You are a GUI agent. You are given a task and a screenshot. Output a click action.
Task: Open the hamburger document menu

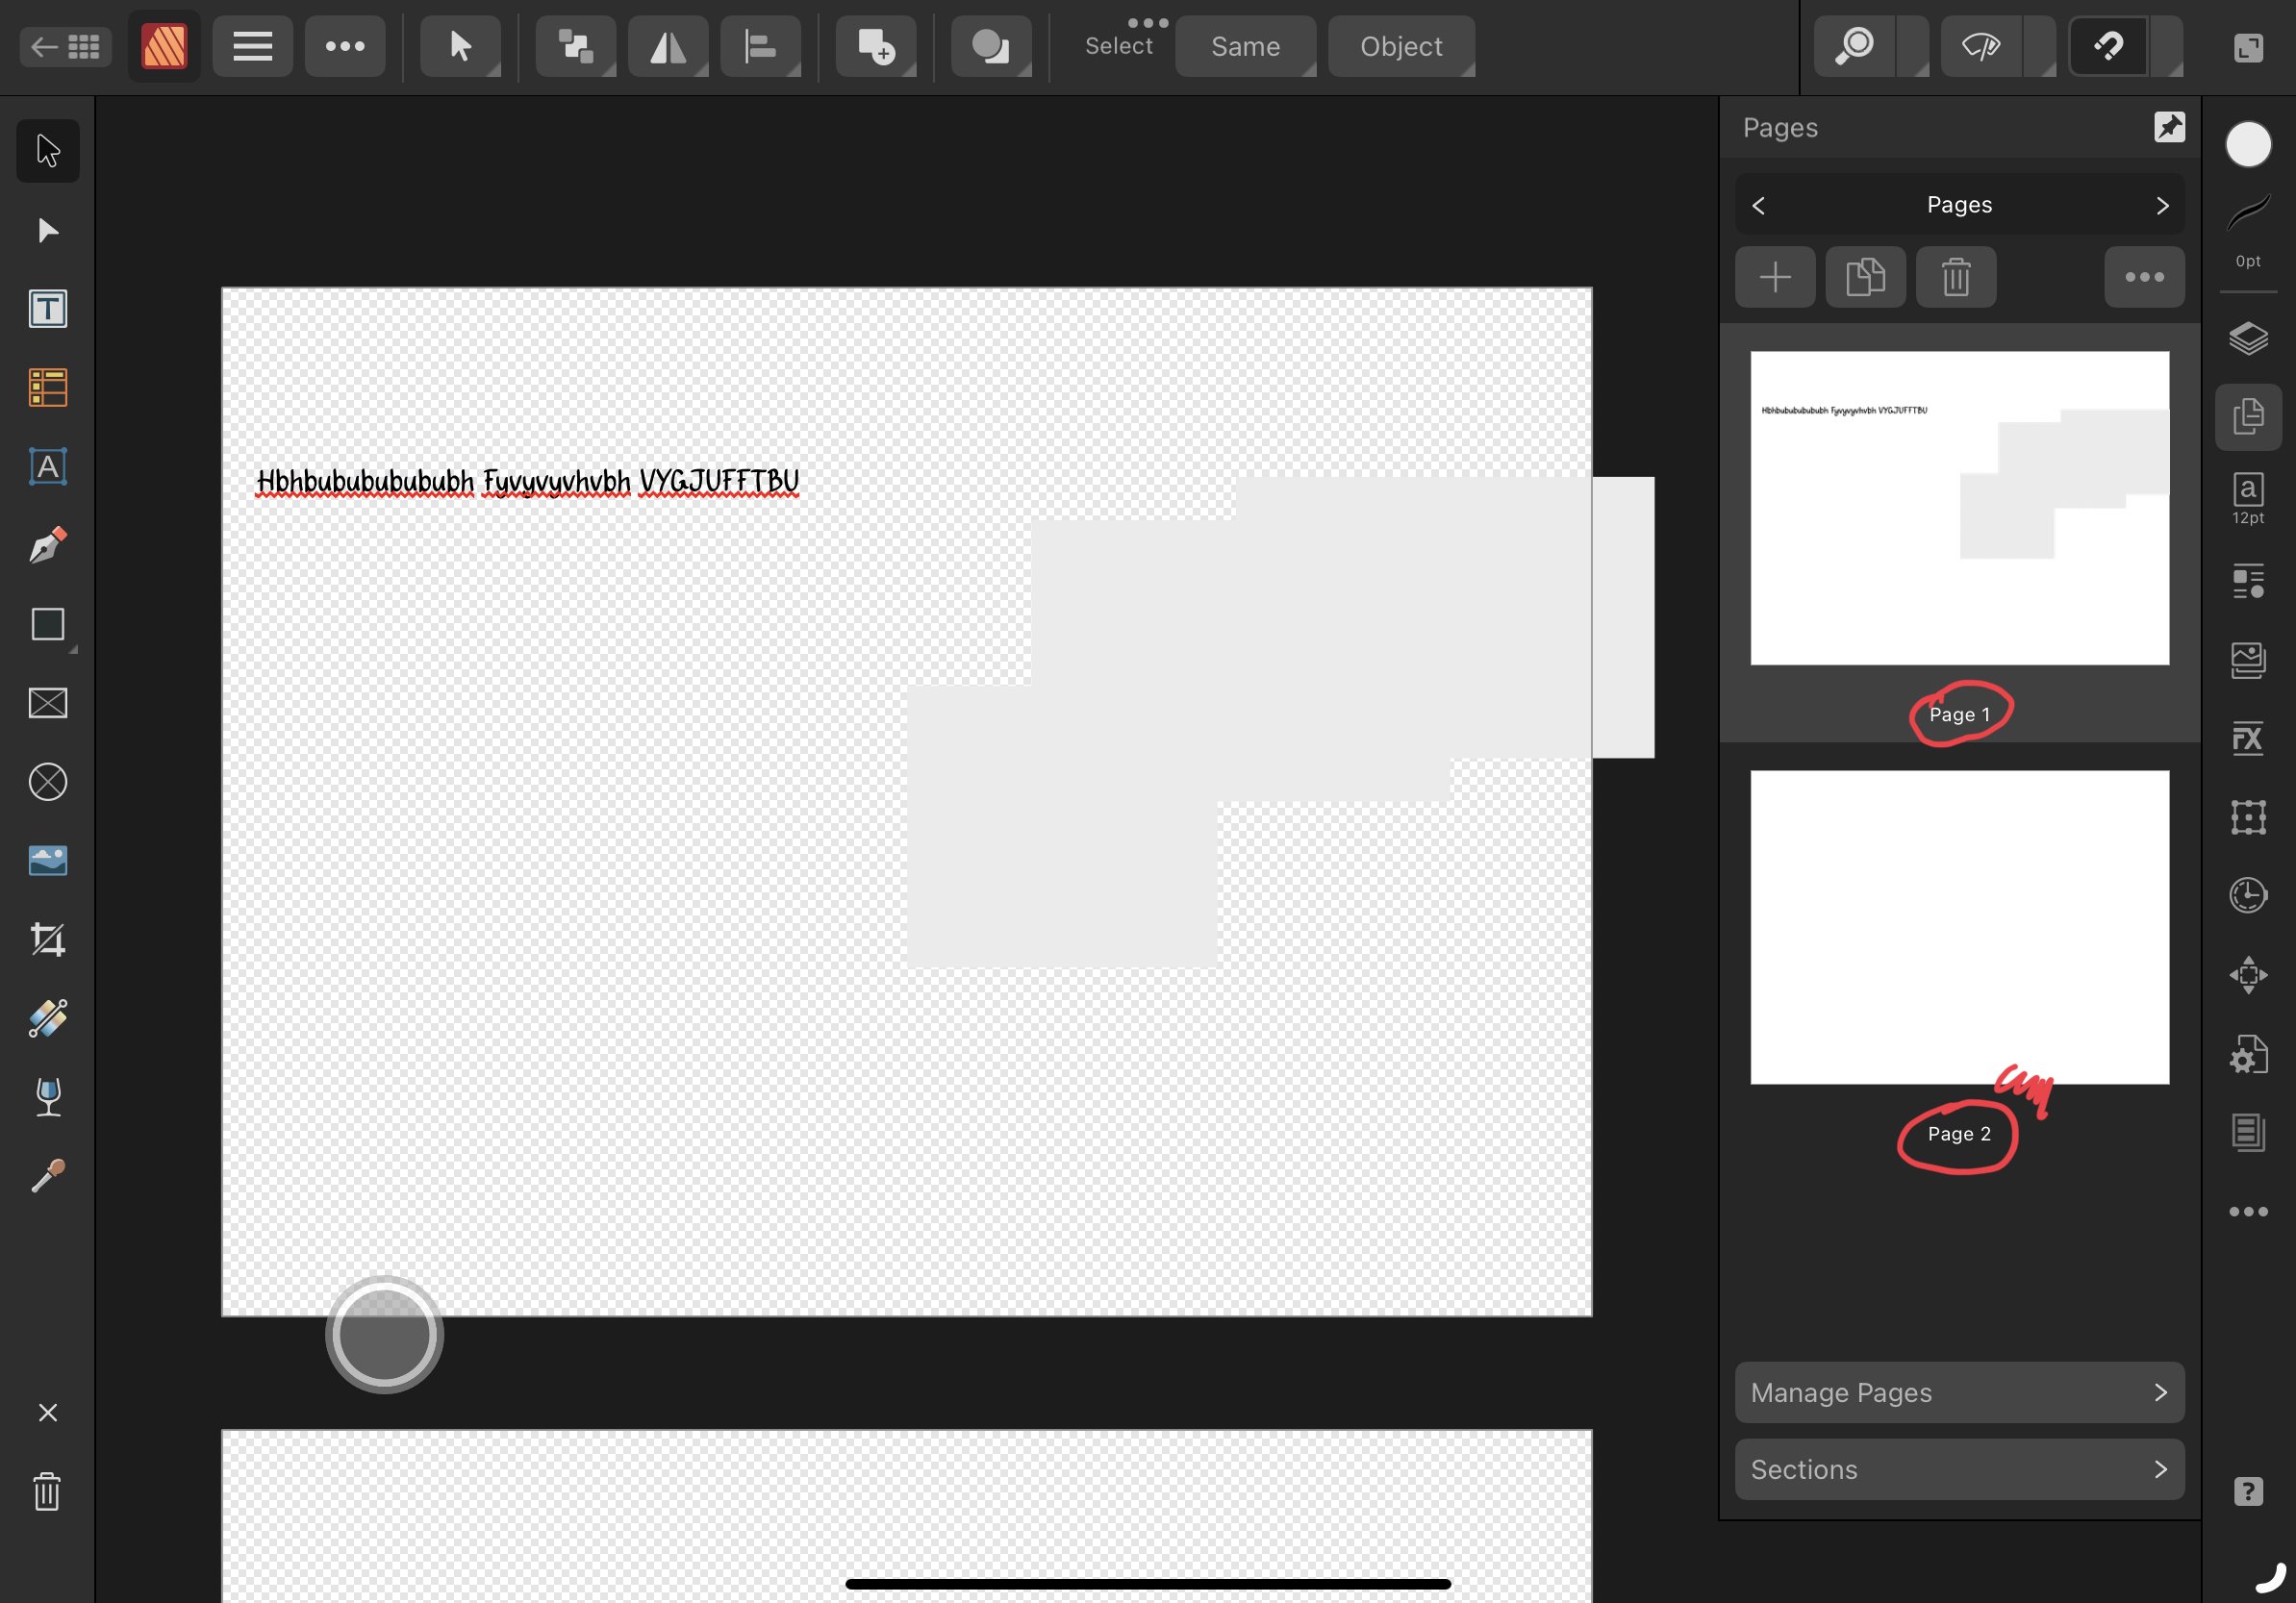pos(252,46)
